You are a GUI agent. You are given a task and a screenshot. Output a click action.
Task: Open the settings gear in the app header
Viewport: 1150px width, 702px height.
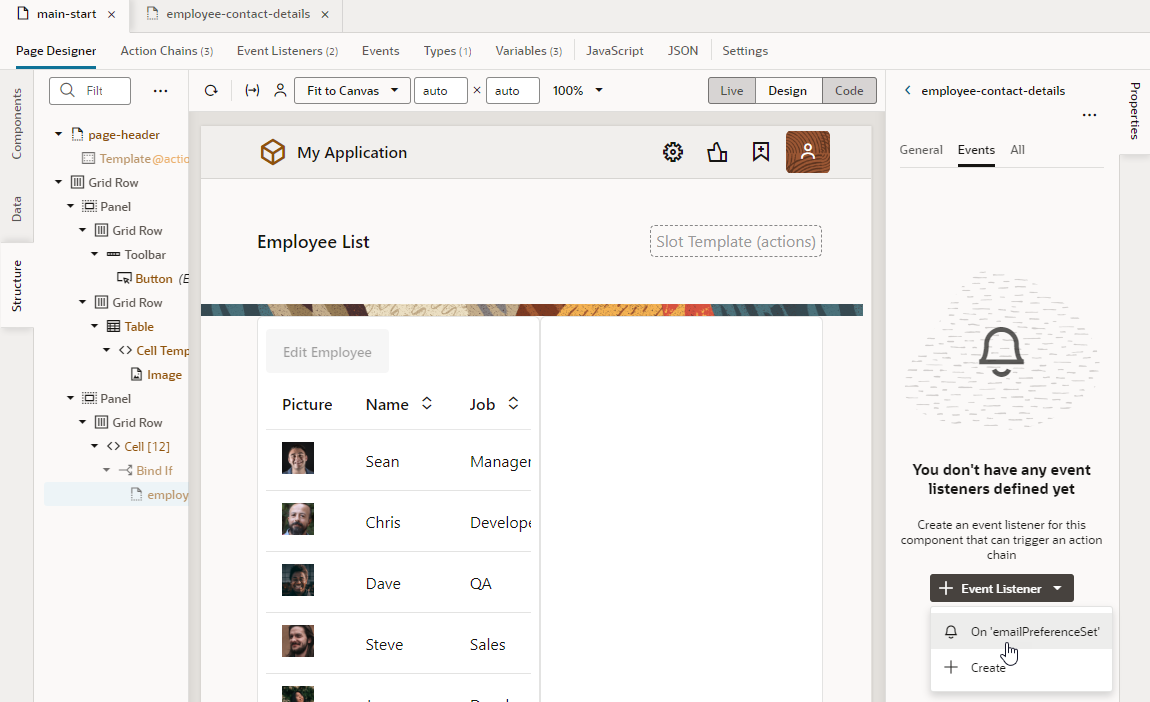pos(673,153)
